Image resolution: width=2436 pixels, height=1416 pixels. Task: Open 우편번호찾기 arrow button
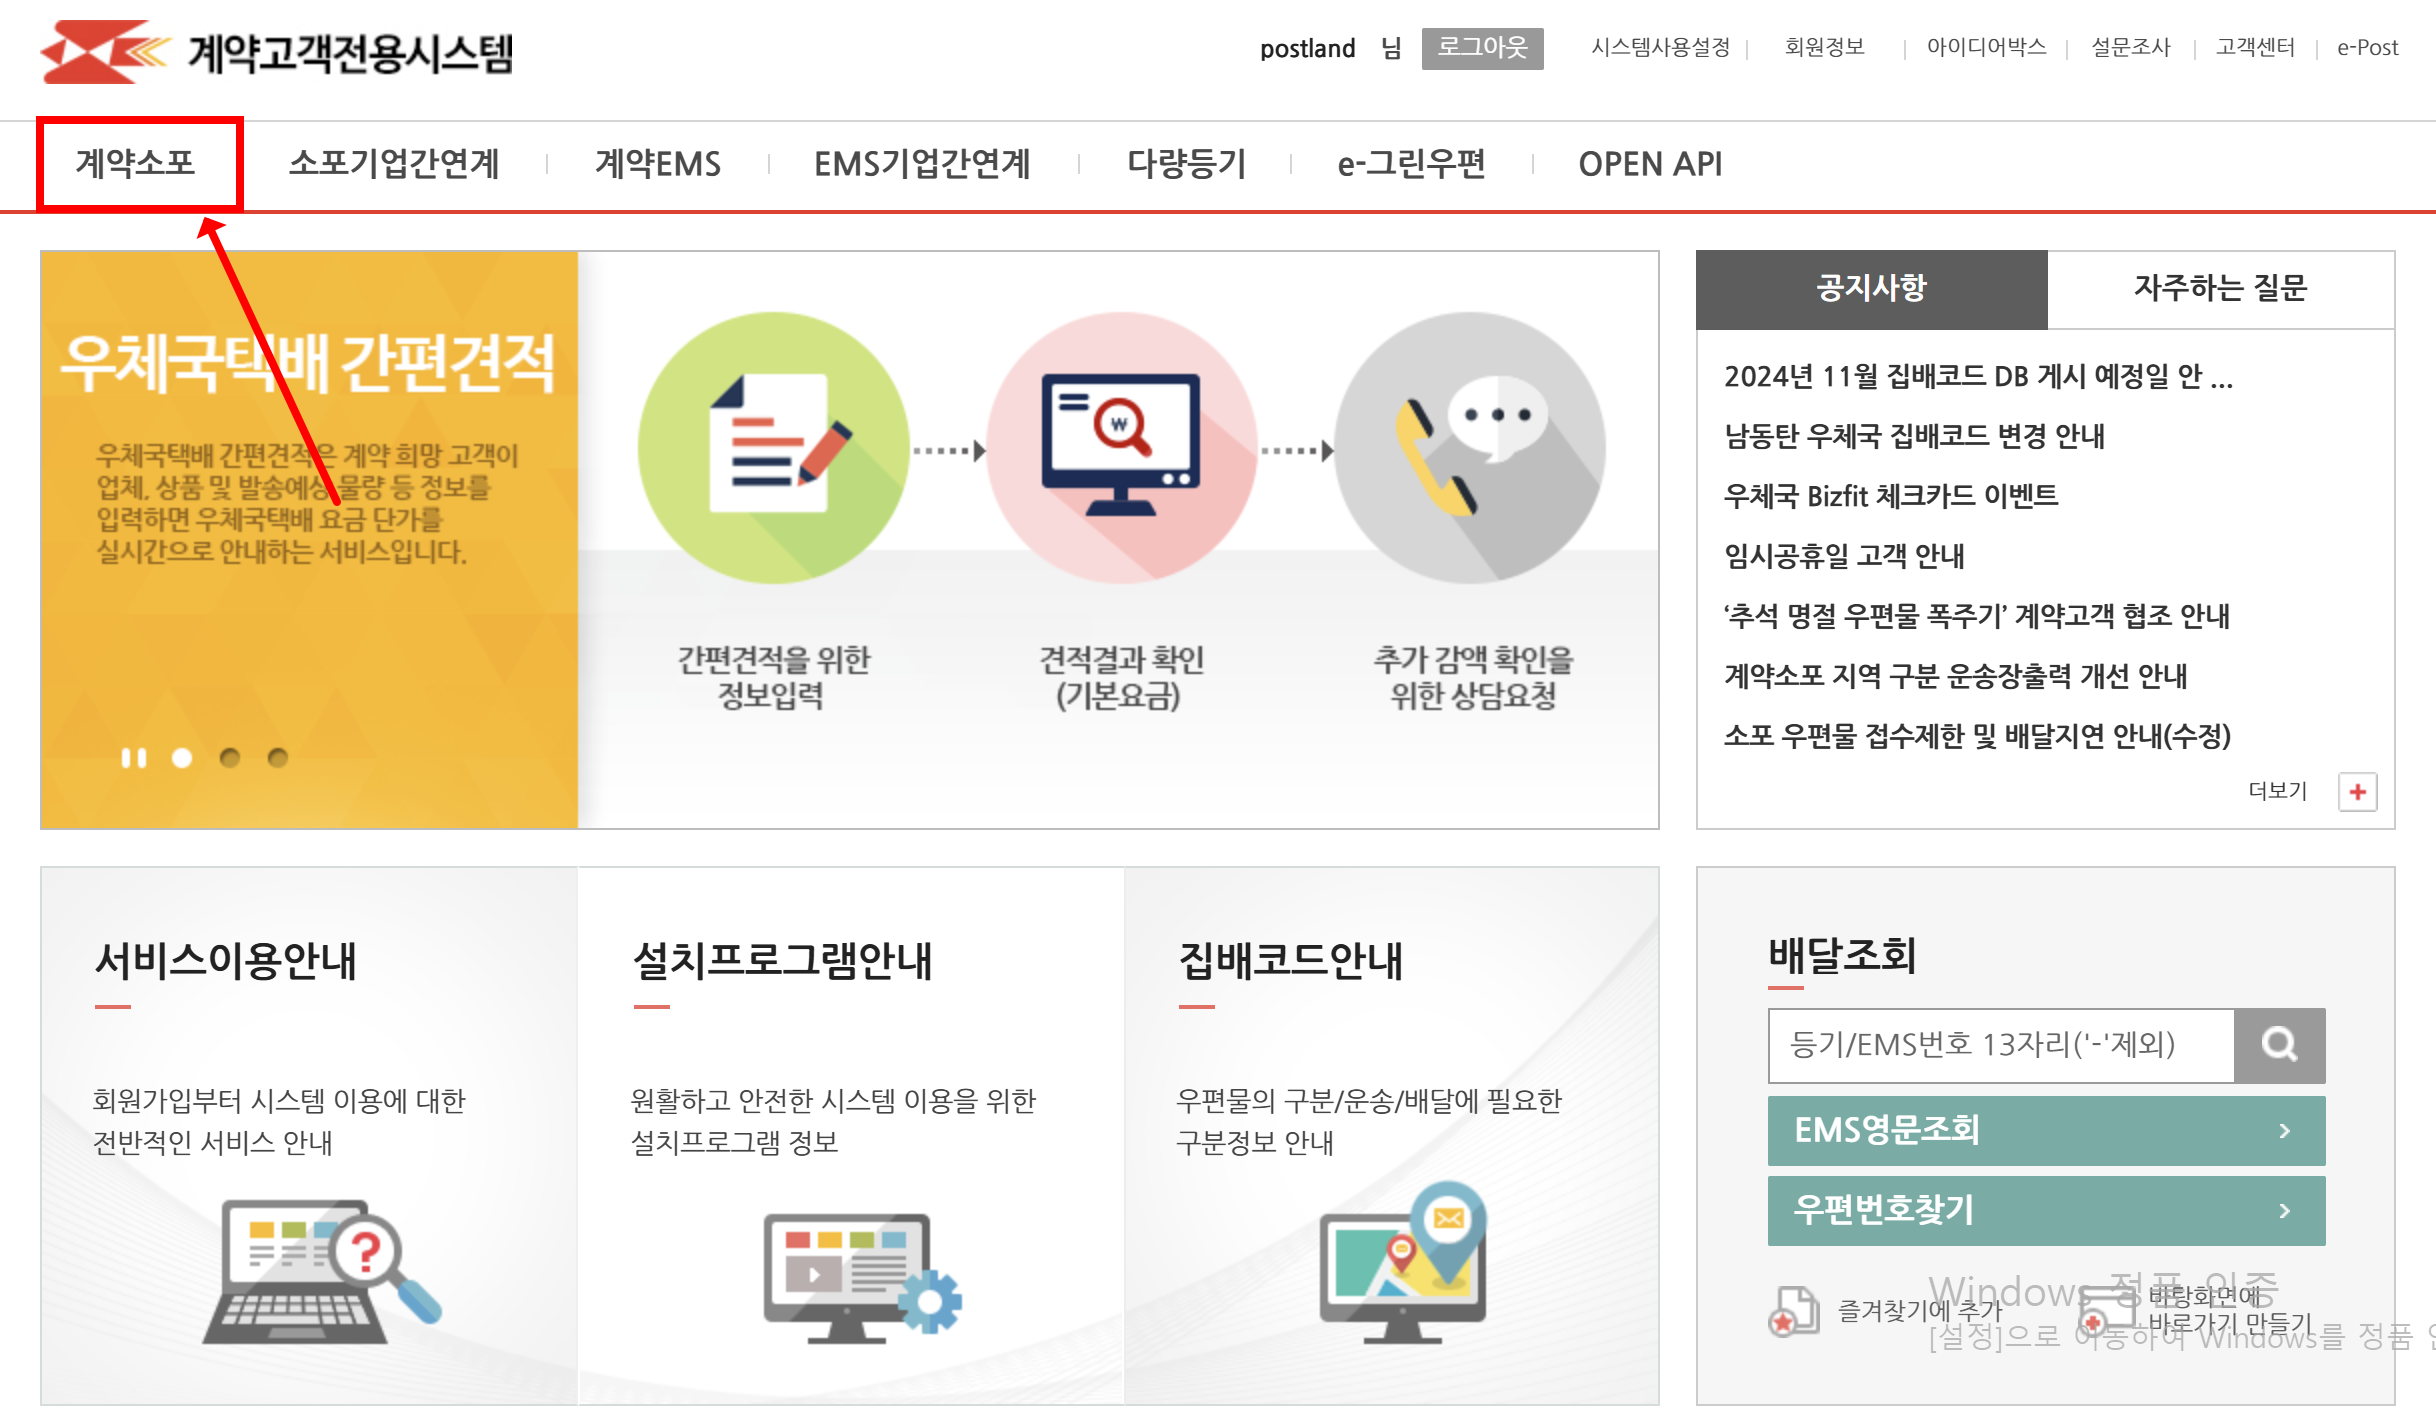pos(2284,1211)
